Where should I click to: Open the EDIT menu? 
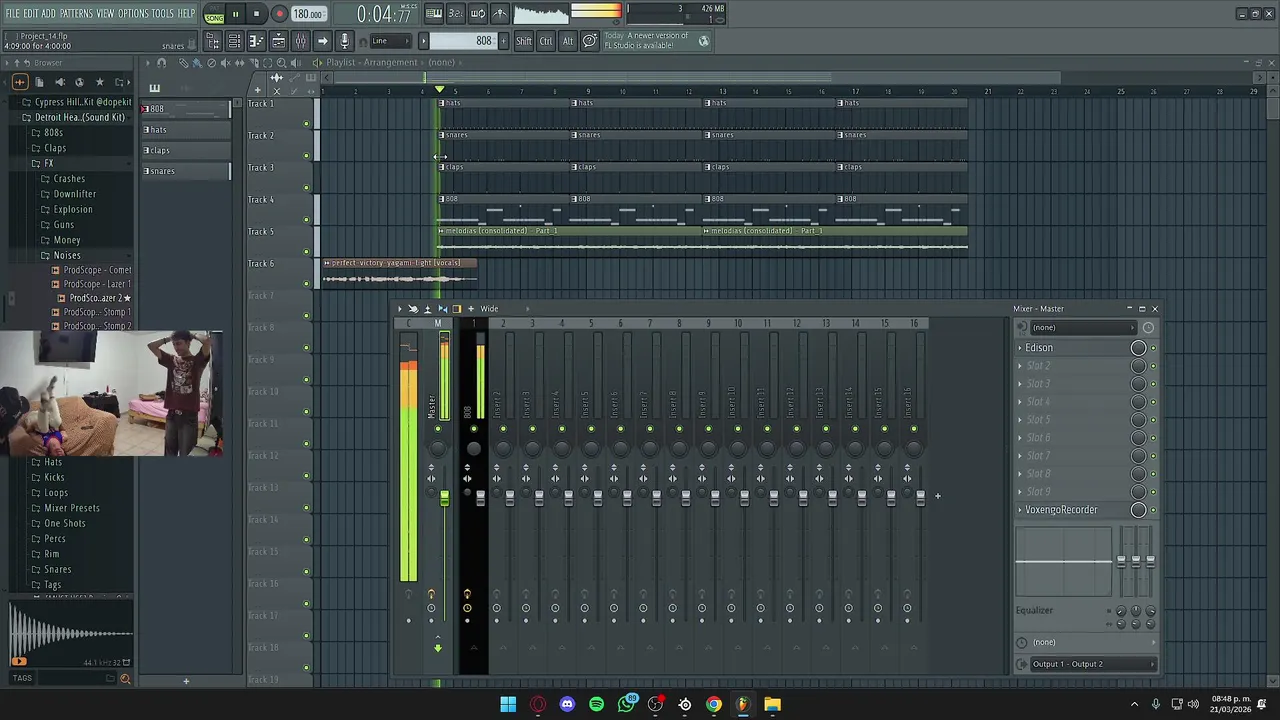(x=31, y=13)
